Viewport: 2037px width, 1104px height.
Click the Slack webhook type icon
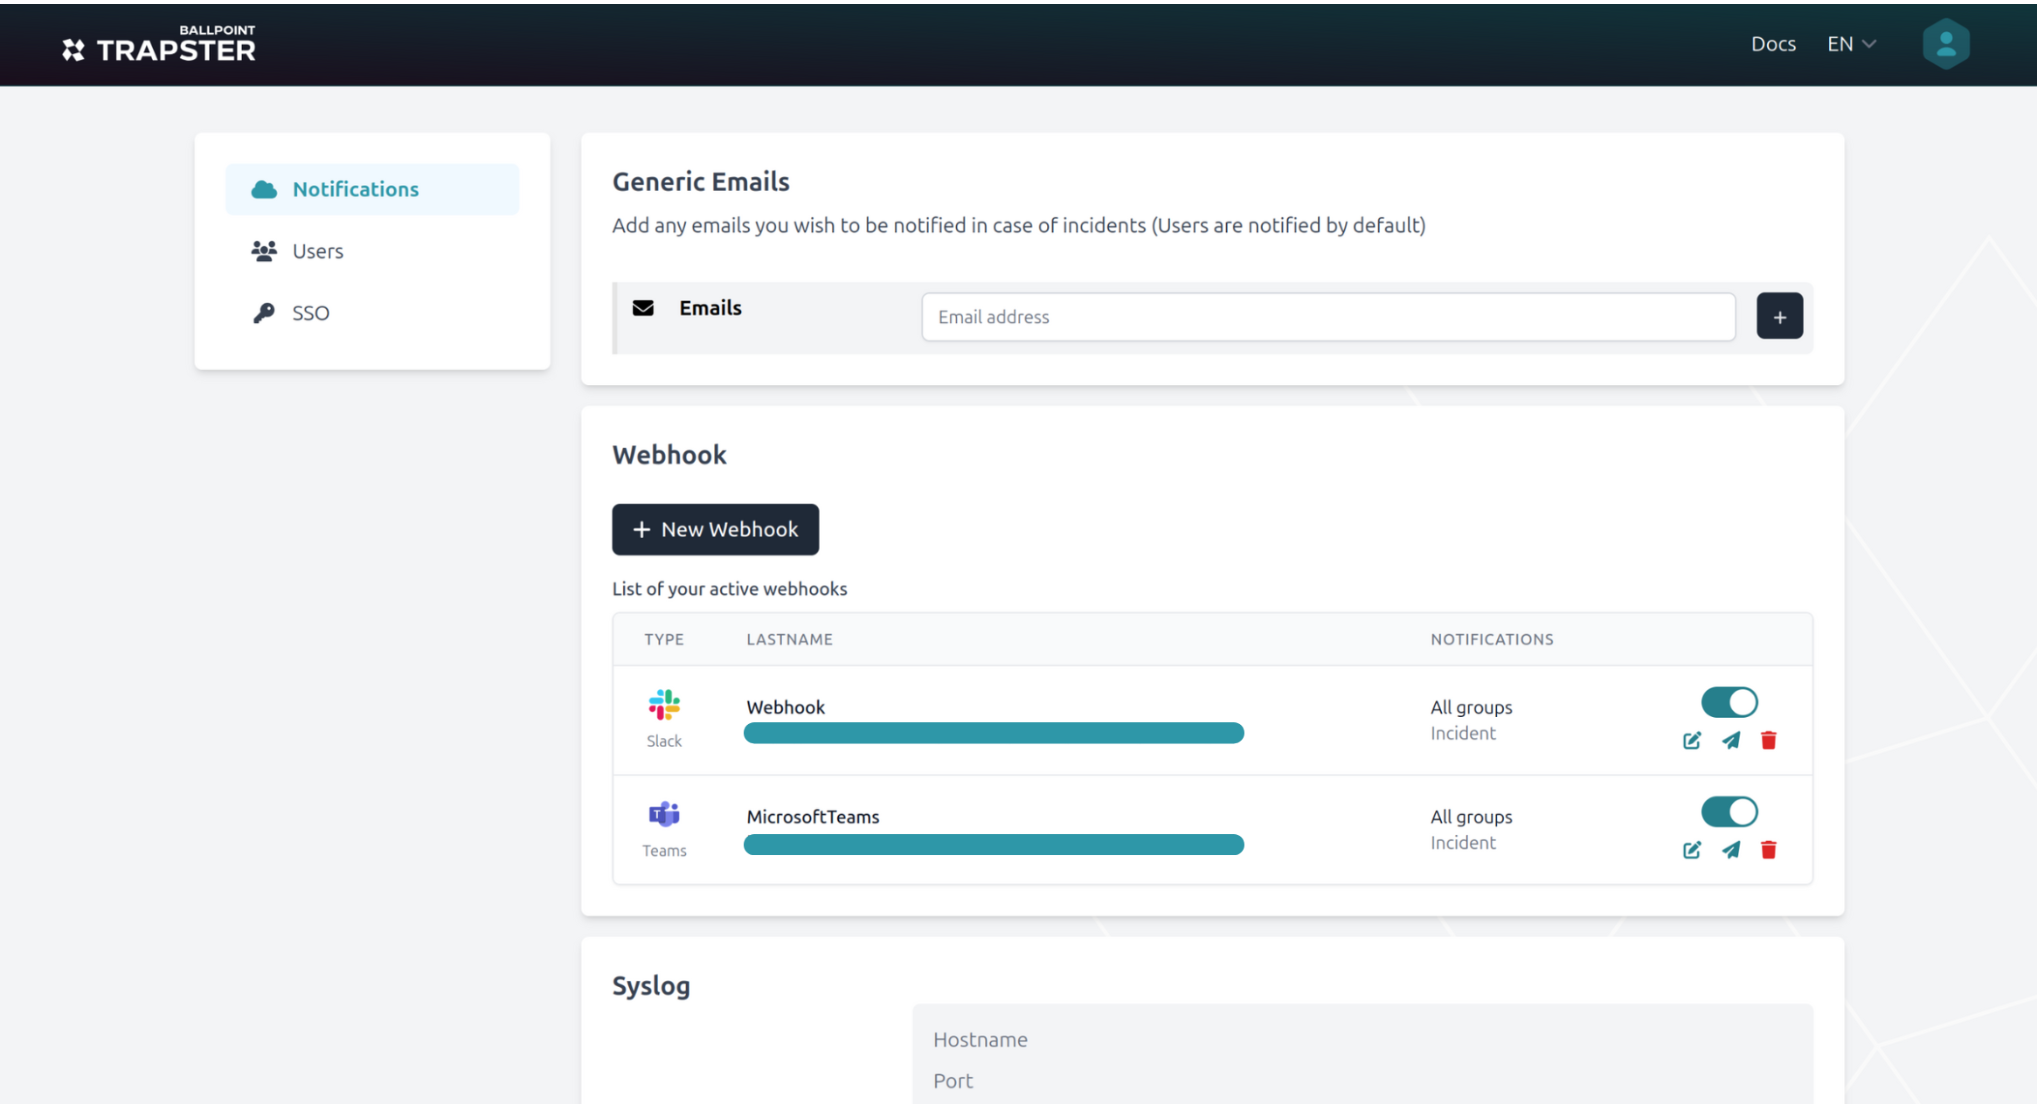664,704
